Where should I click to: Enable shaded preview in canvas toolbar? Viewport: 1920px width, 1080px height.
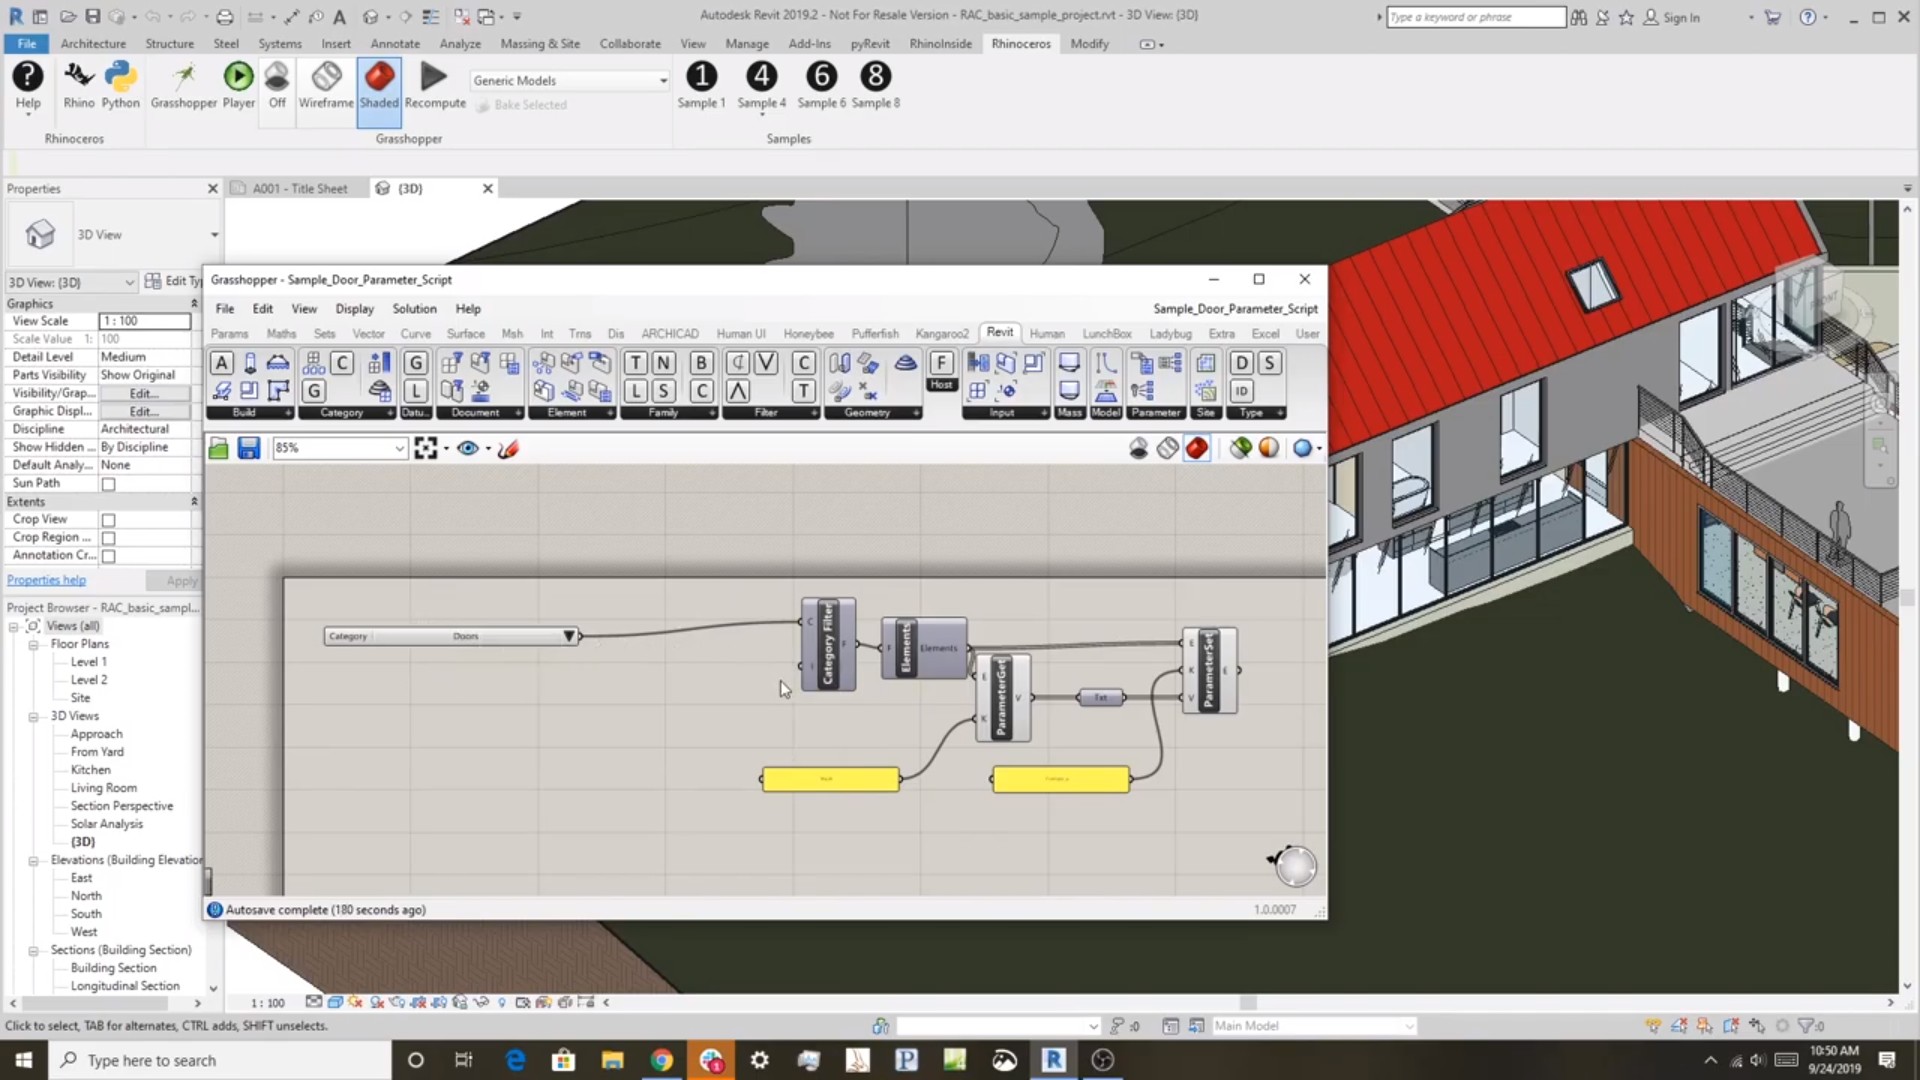coord(1197,449)
